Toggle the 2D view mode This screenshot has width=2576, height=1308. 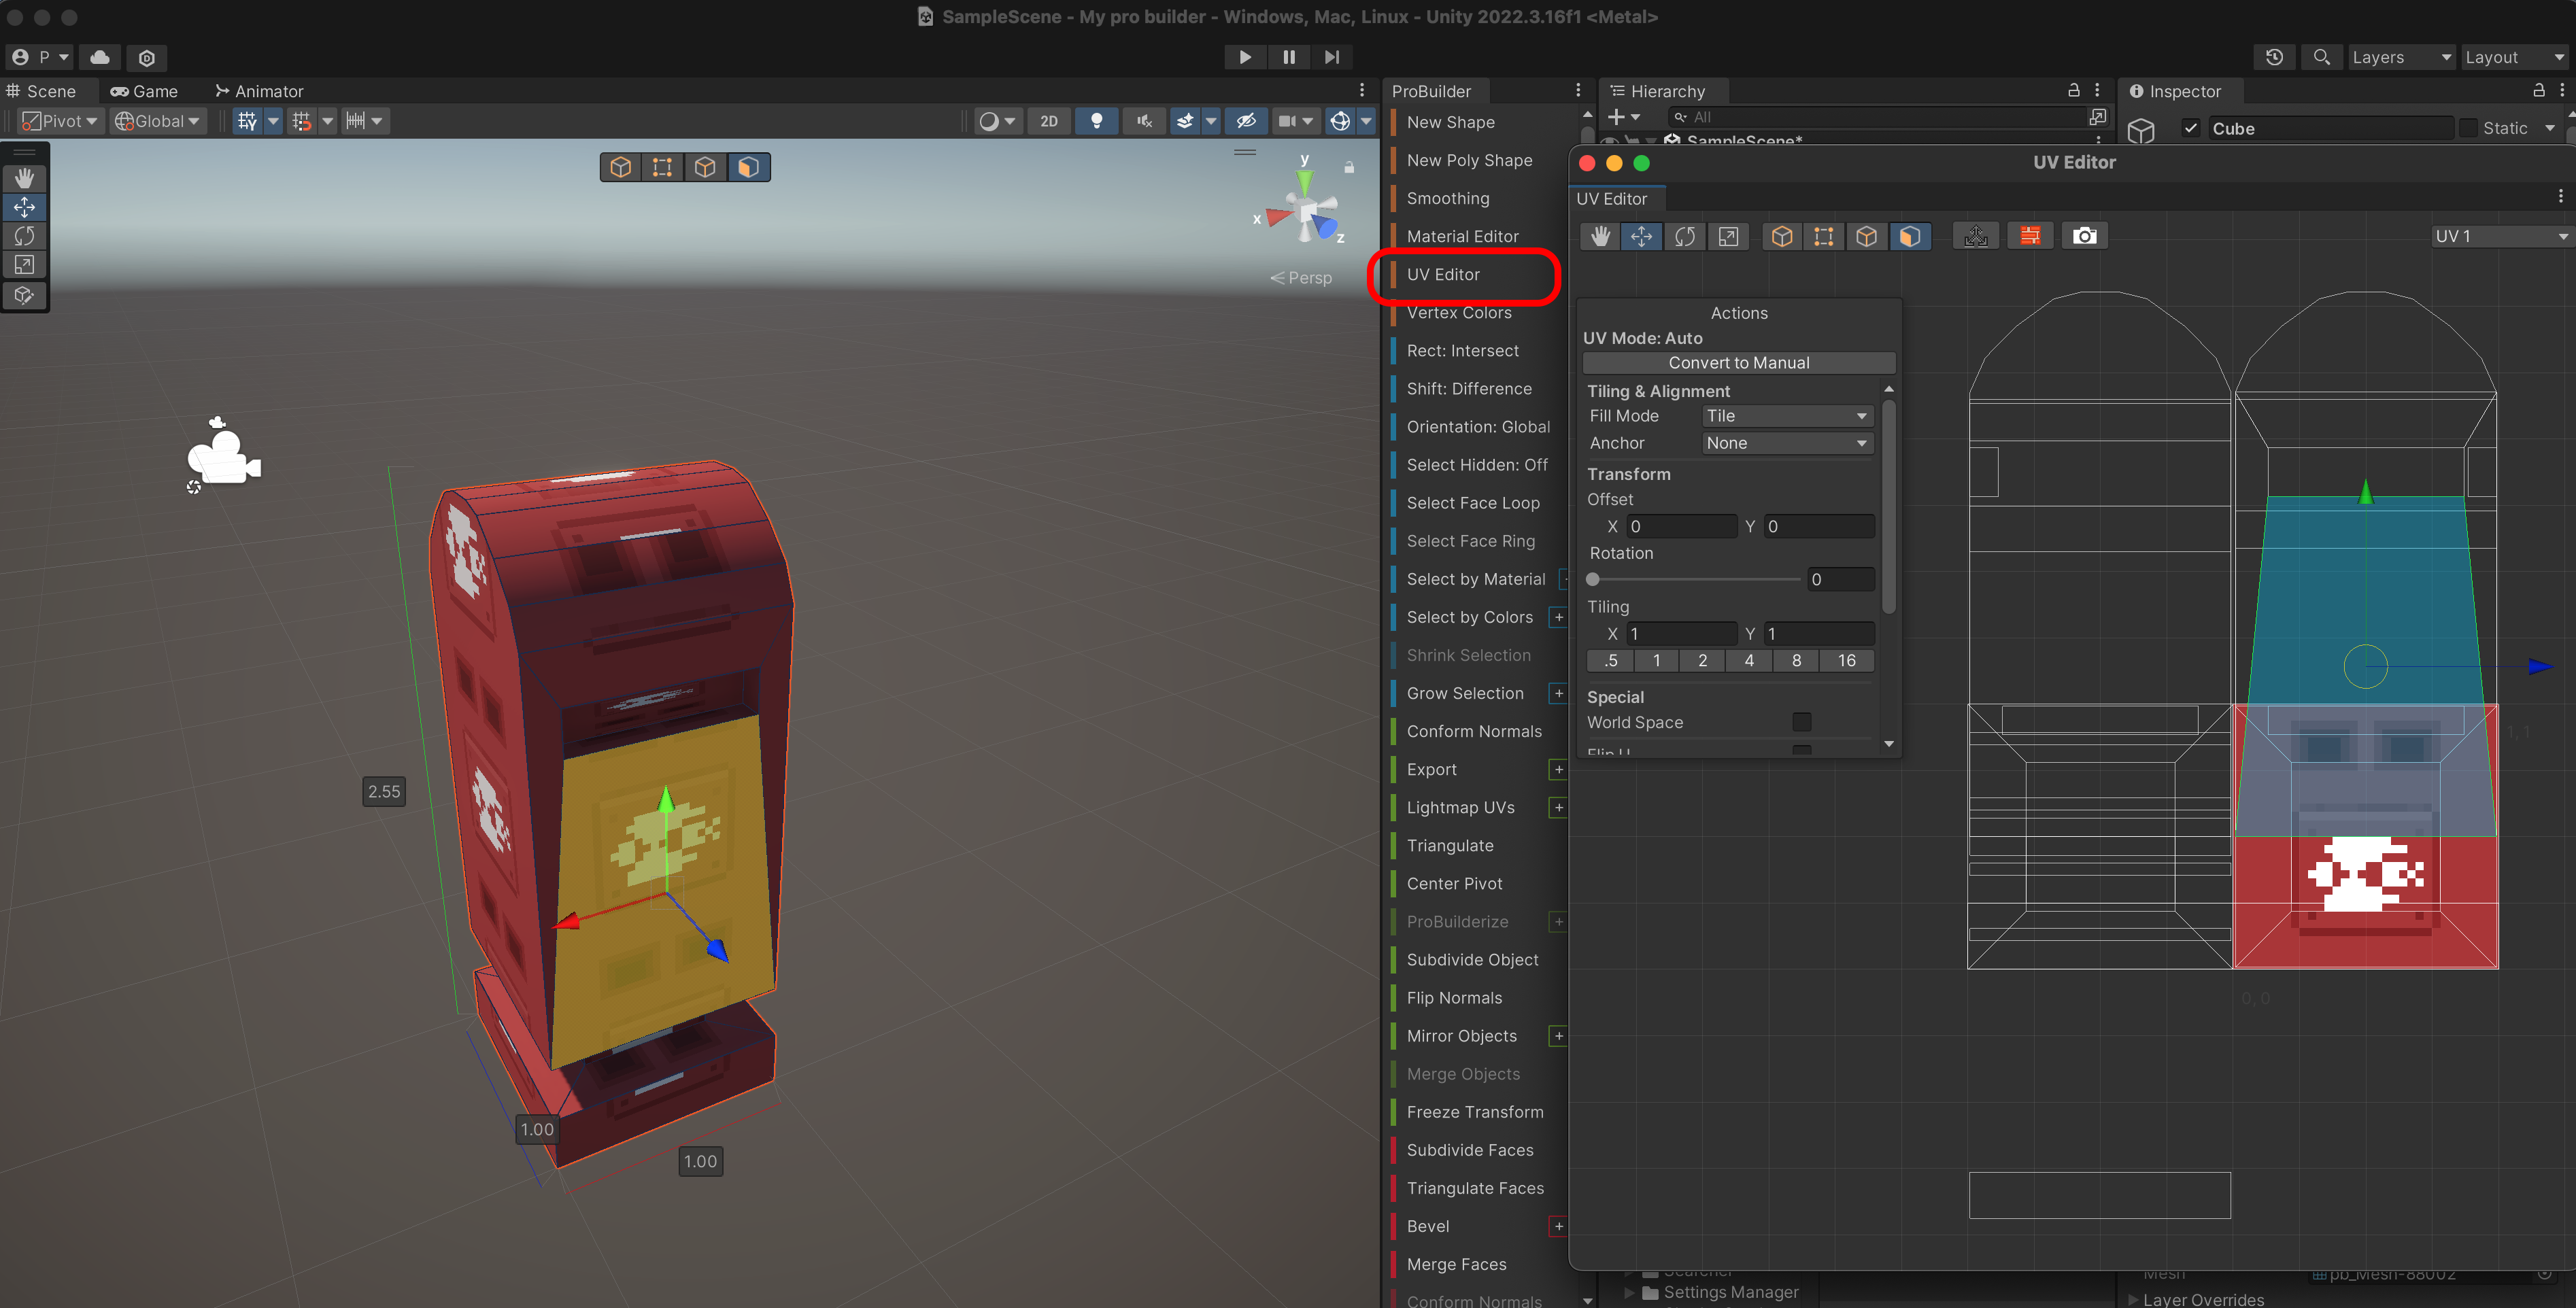click(x=1048, y=121)
